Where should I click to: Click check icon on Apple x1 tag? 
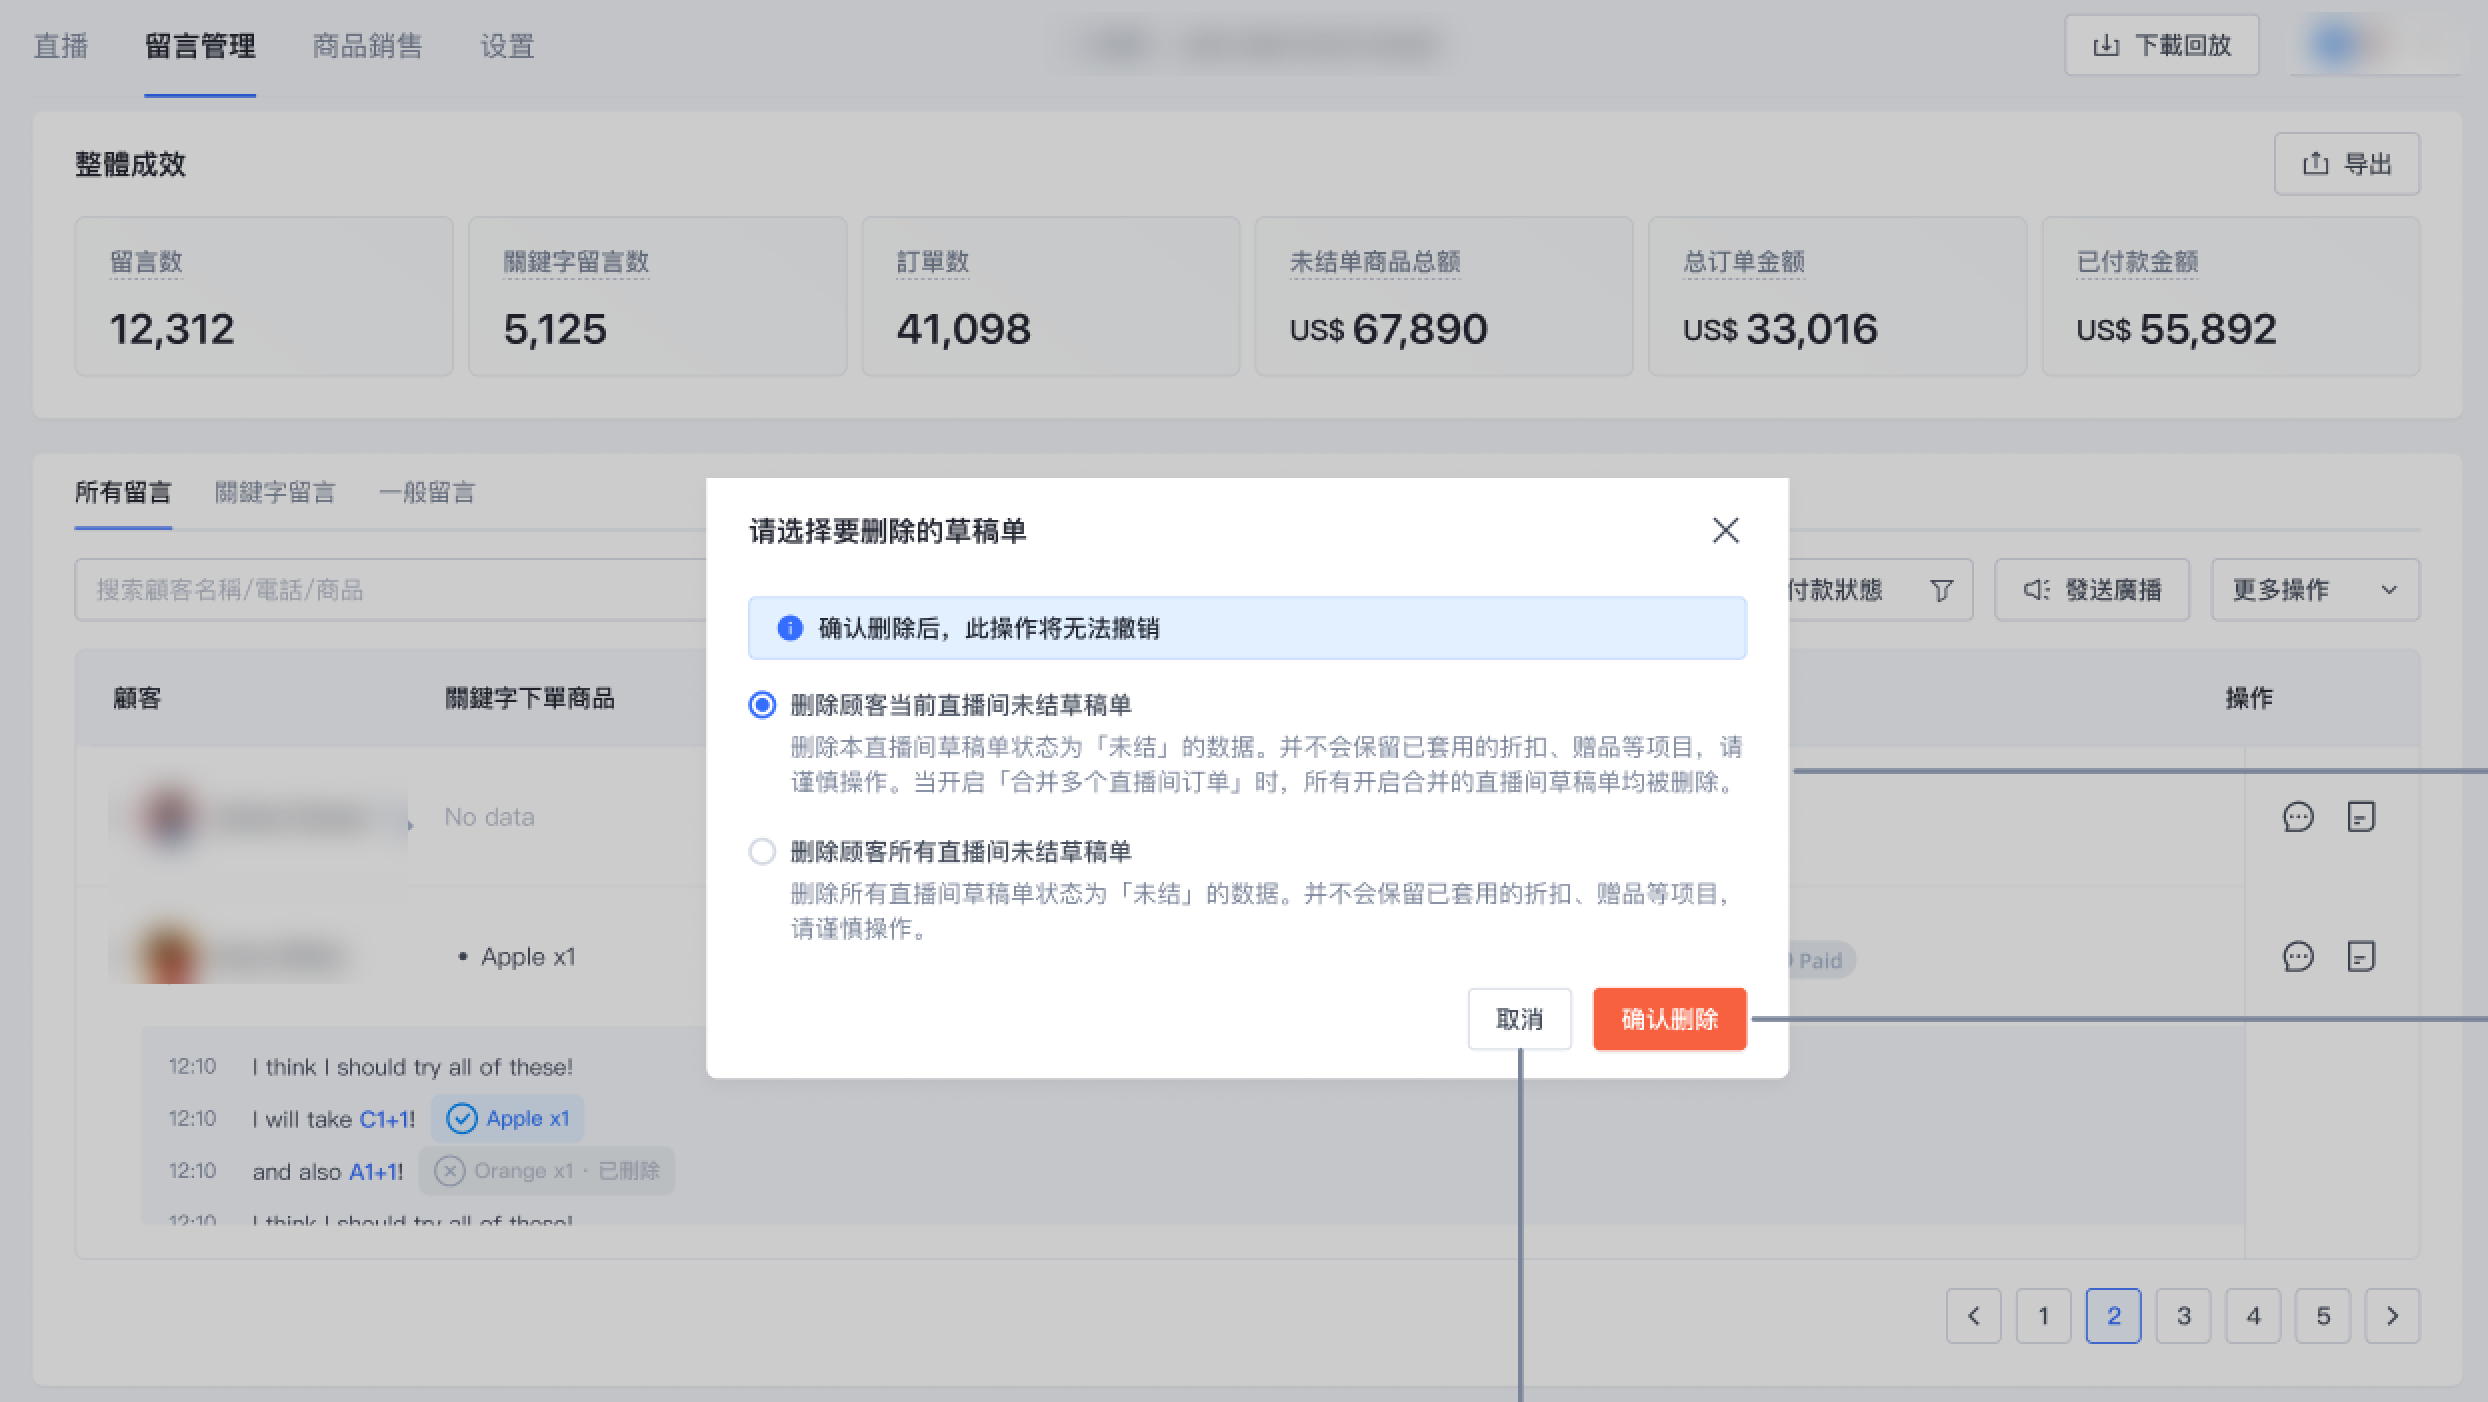coord(461,1118)
